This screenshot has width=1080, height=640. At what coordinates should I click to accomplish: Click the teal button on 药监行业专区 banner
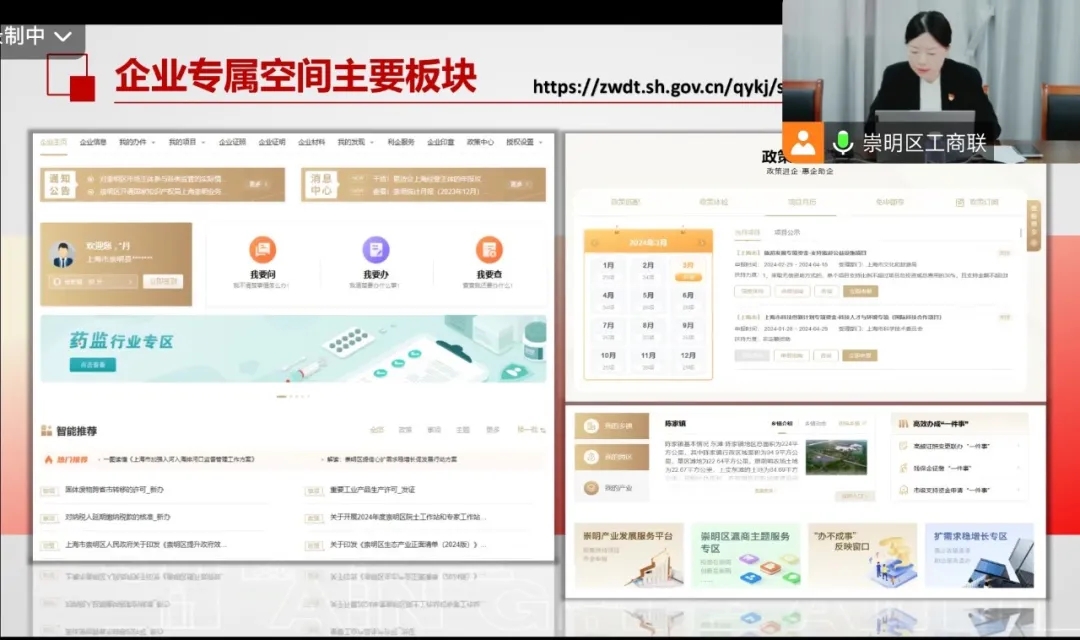92,365
